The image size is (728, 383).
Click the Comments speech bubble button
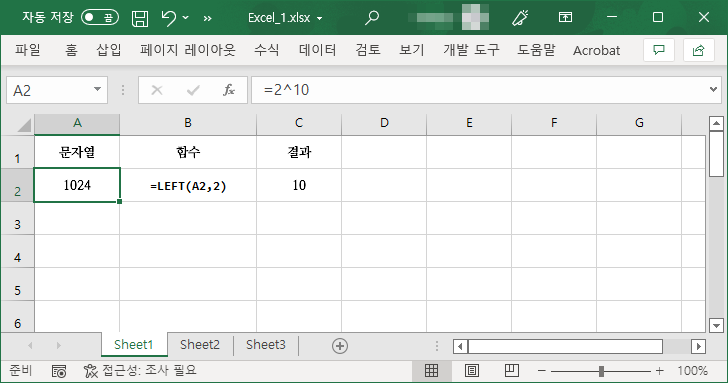659,50
